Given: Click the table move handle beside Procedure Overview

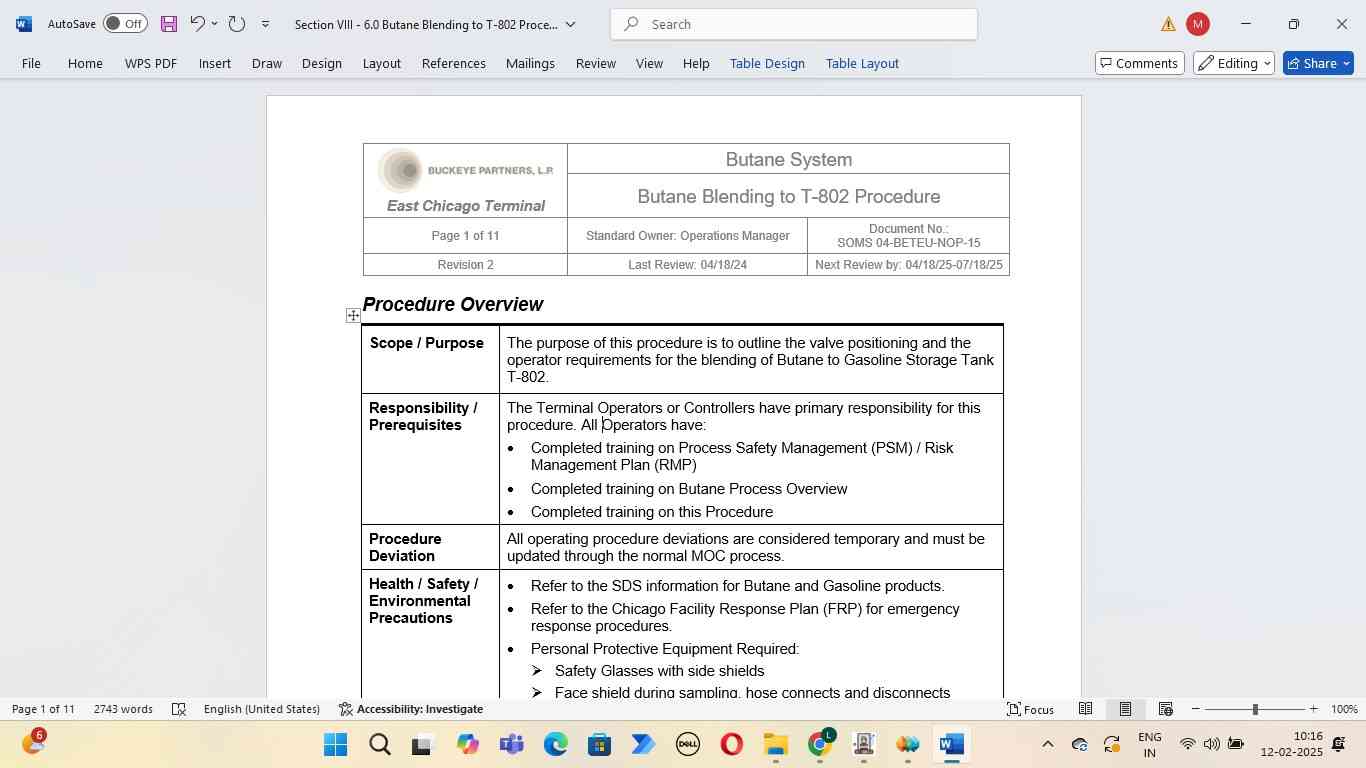Looking at the screenshot, I should point(353,315).
